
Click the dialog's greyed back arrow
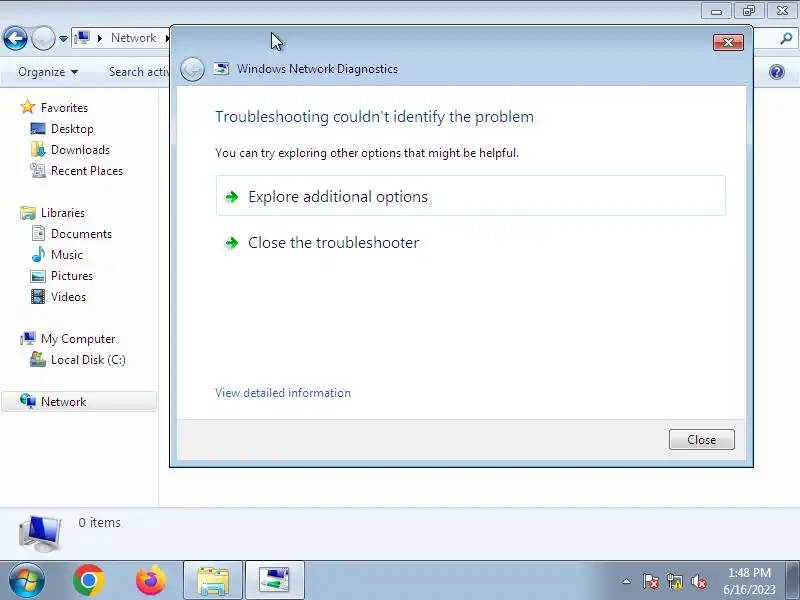pos(192,69)
